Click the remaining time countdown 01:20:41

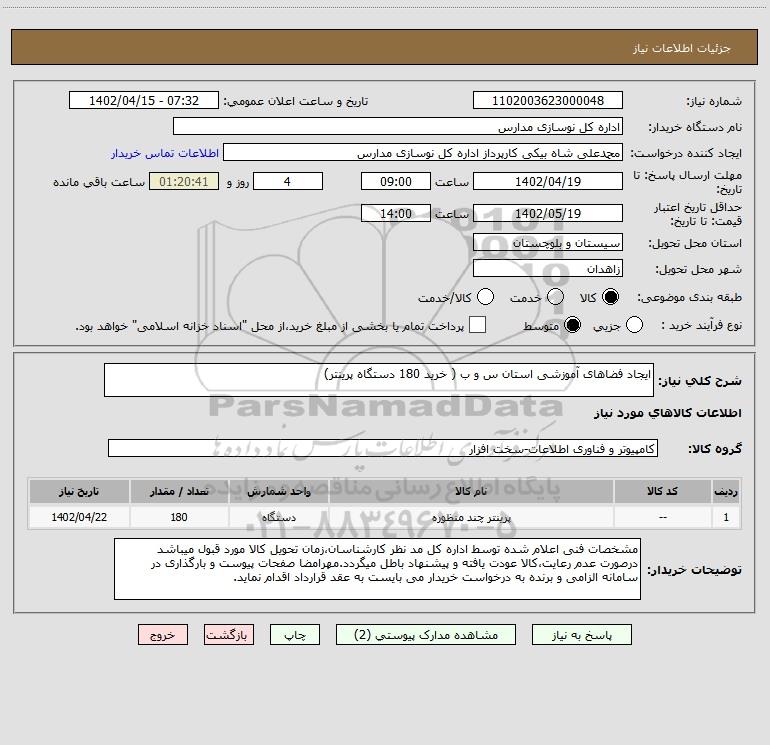[184, 181]
